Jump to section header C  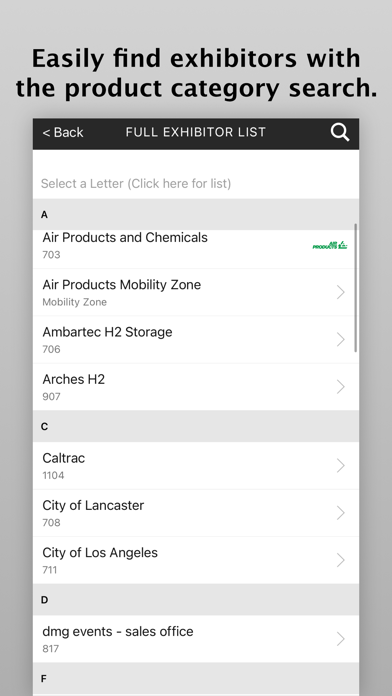196,426
